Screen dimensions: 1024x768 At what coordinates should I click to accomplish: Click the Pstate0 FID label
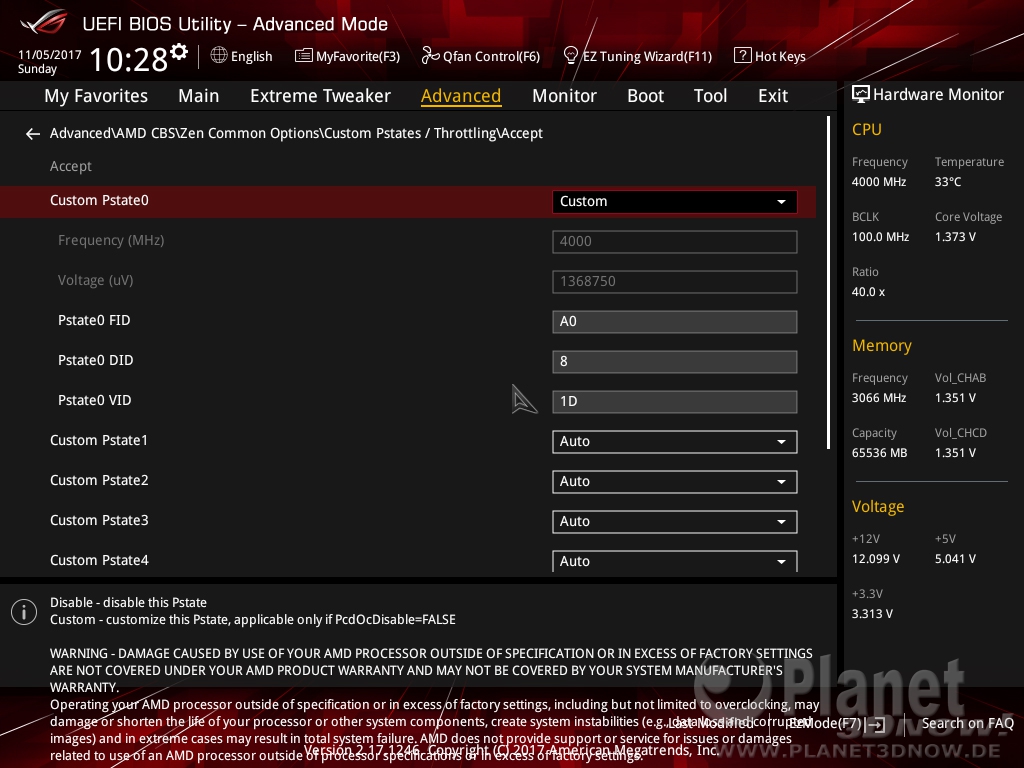point(94,320)
